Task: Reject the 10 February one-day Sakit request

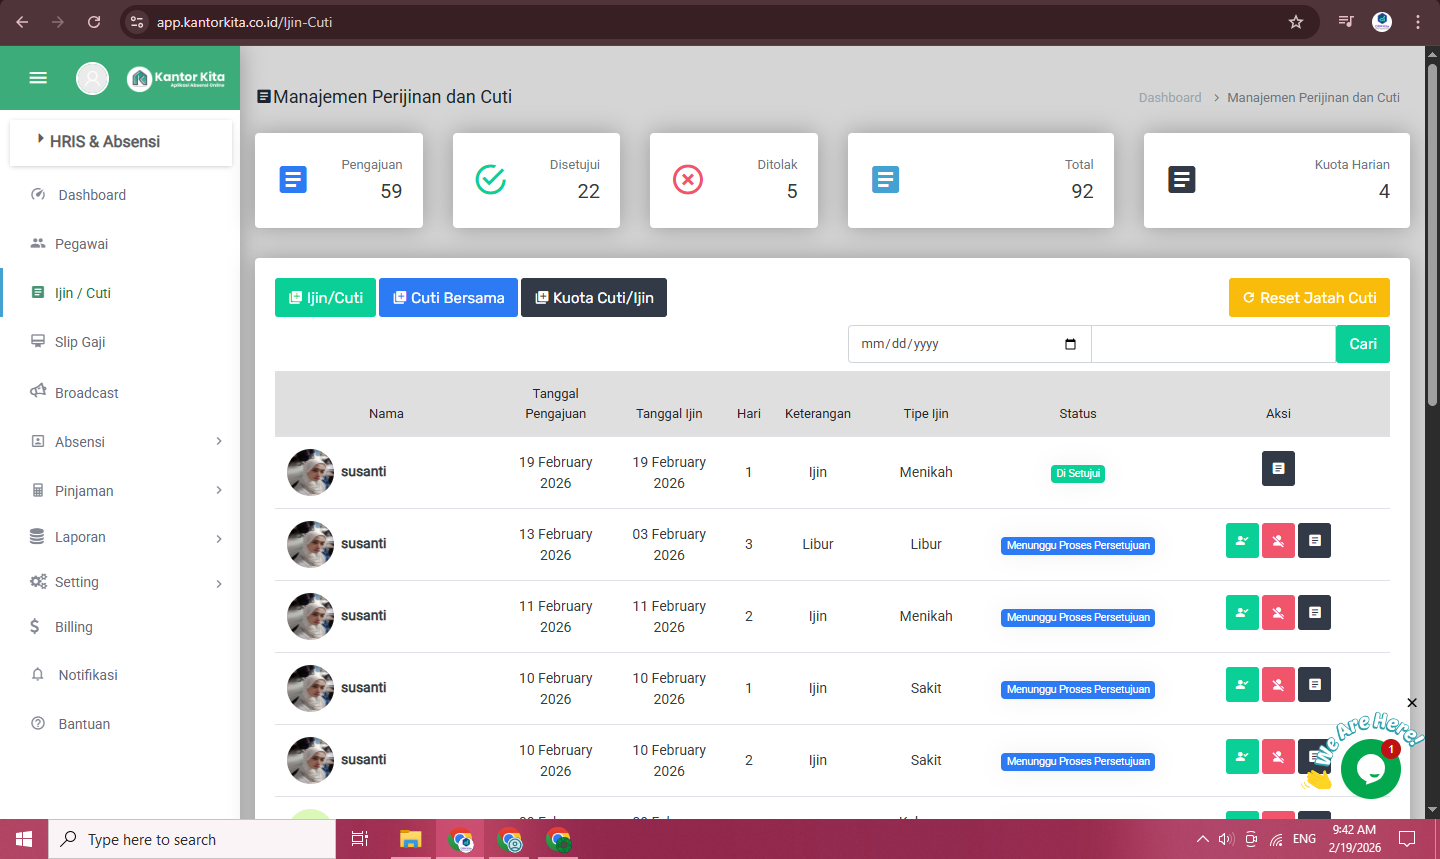Action: [x=1278, y=685]
